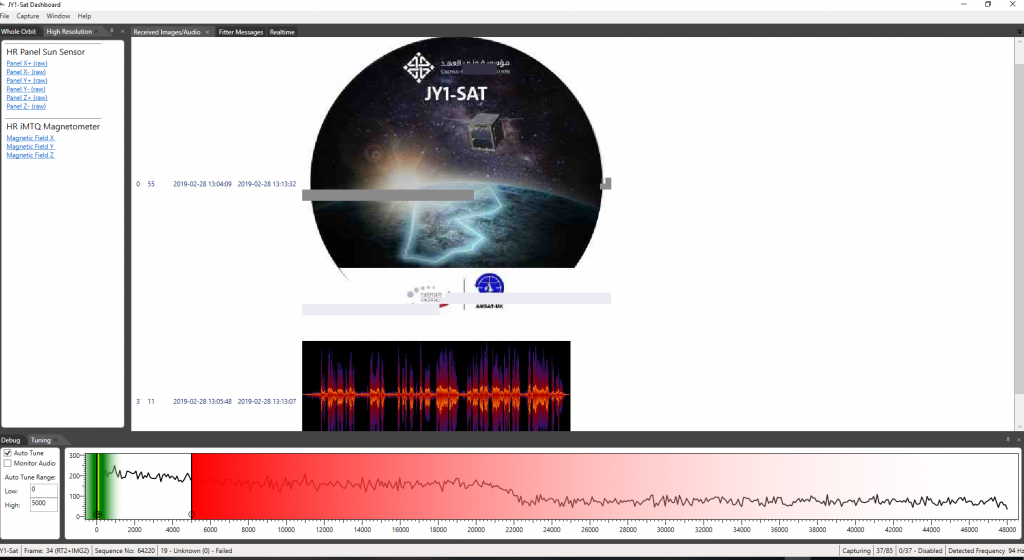Click the Frame: 34 (RT2+IMG2) status entry

pyautogui.click(x=56, y=551)
